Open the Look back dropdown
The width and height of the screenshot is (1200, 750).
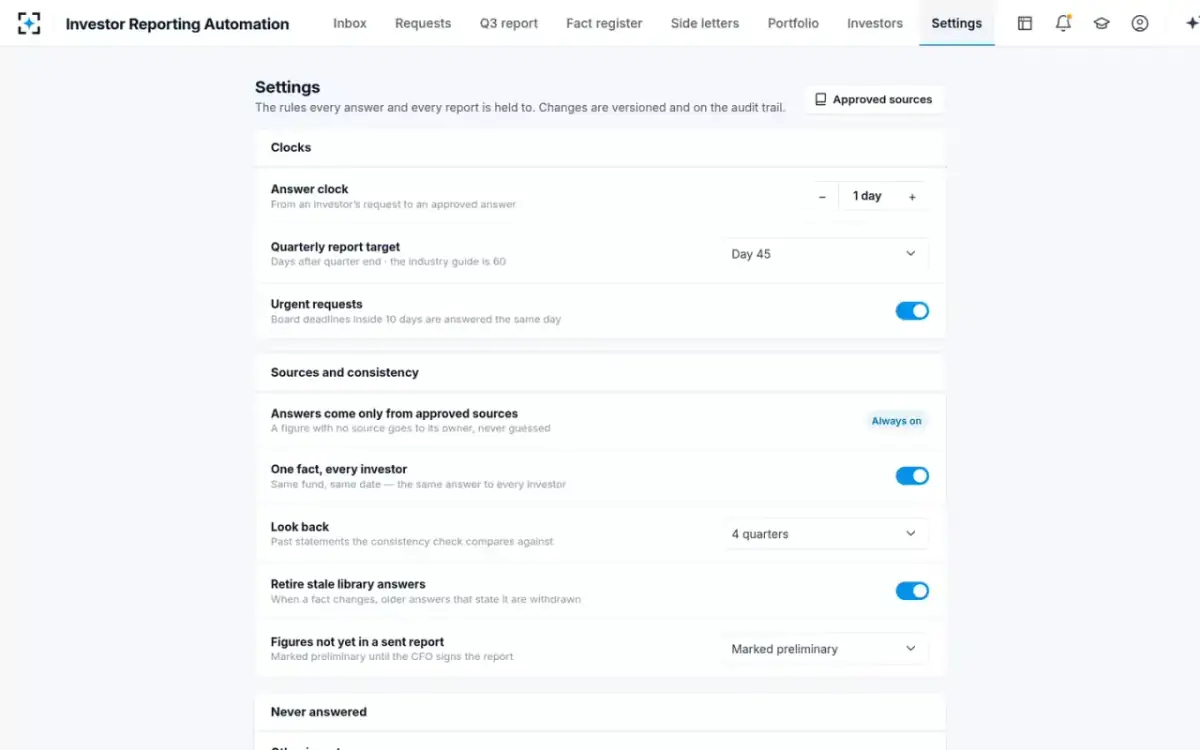[x=824, y=534]
